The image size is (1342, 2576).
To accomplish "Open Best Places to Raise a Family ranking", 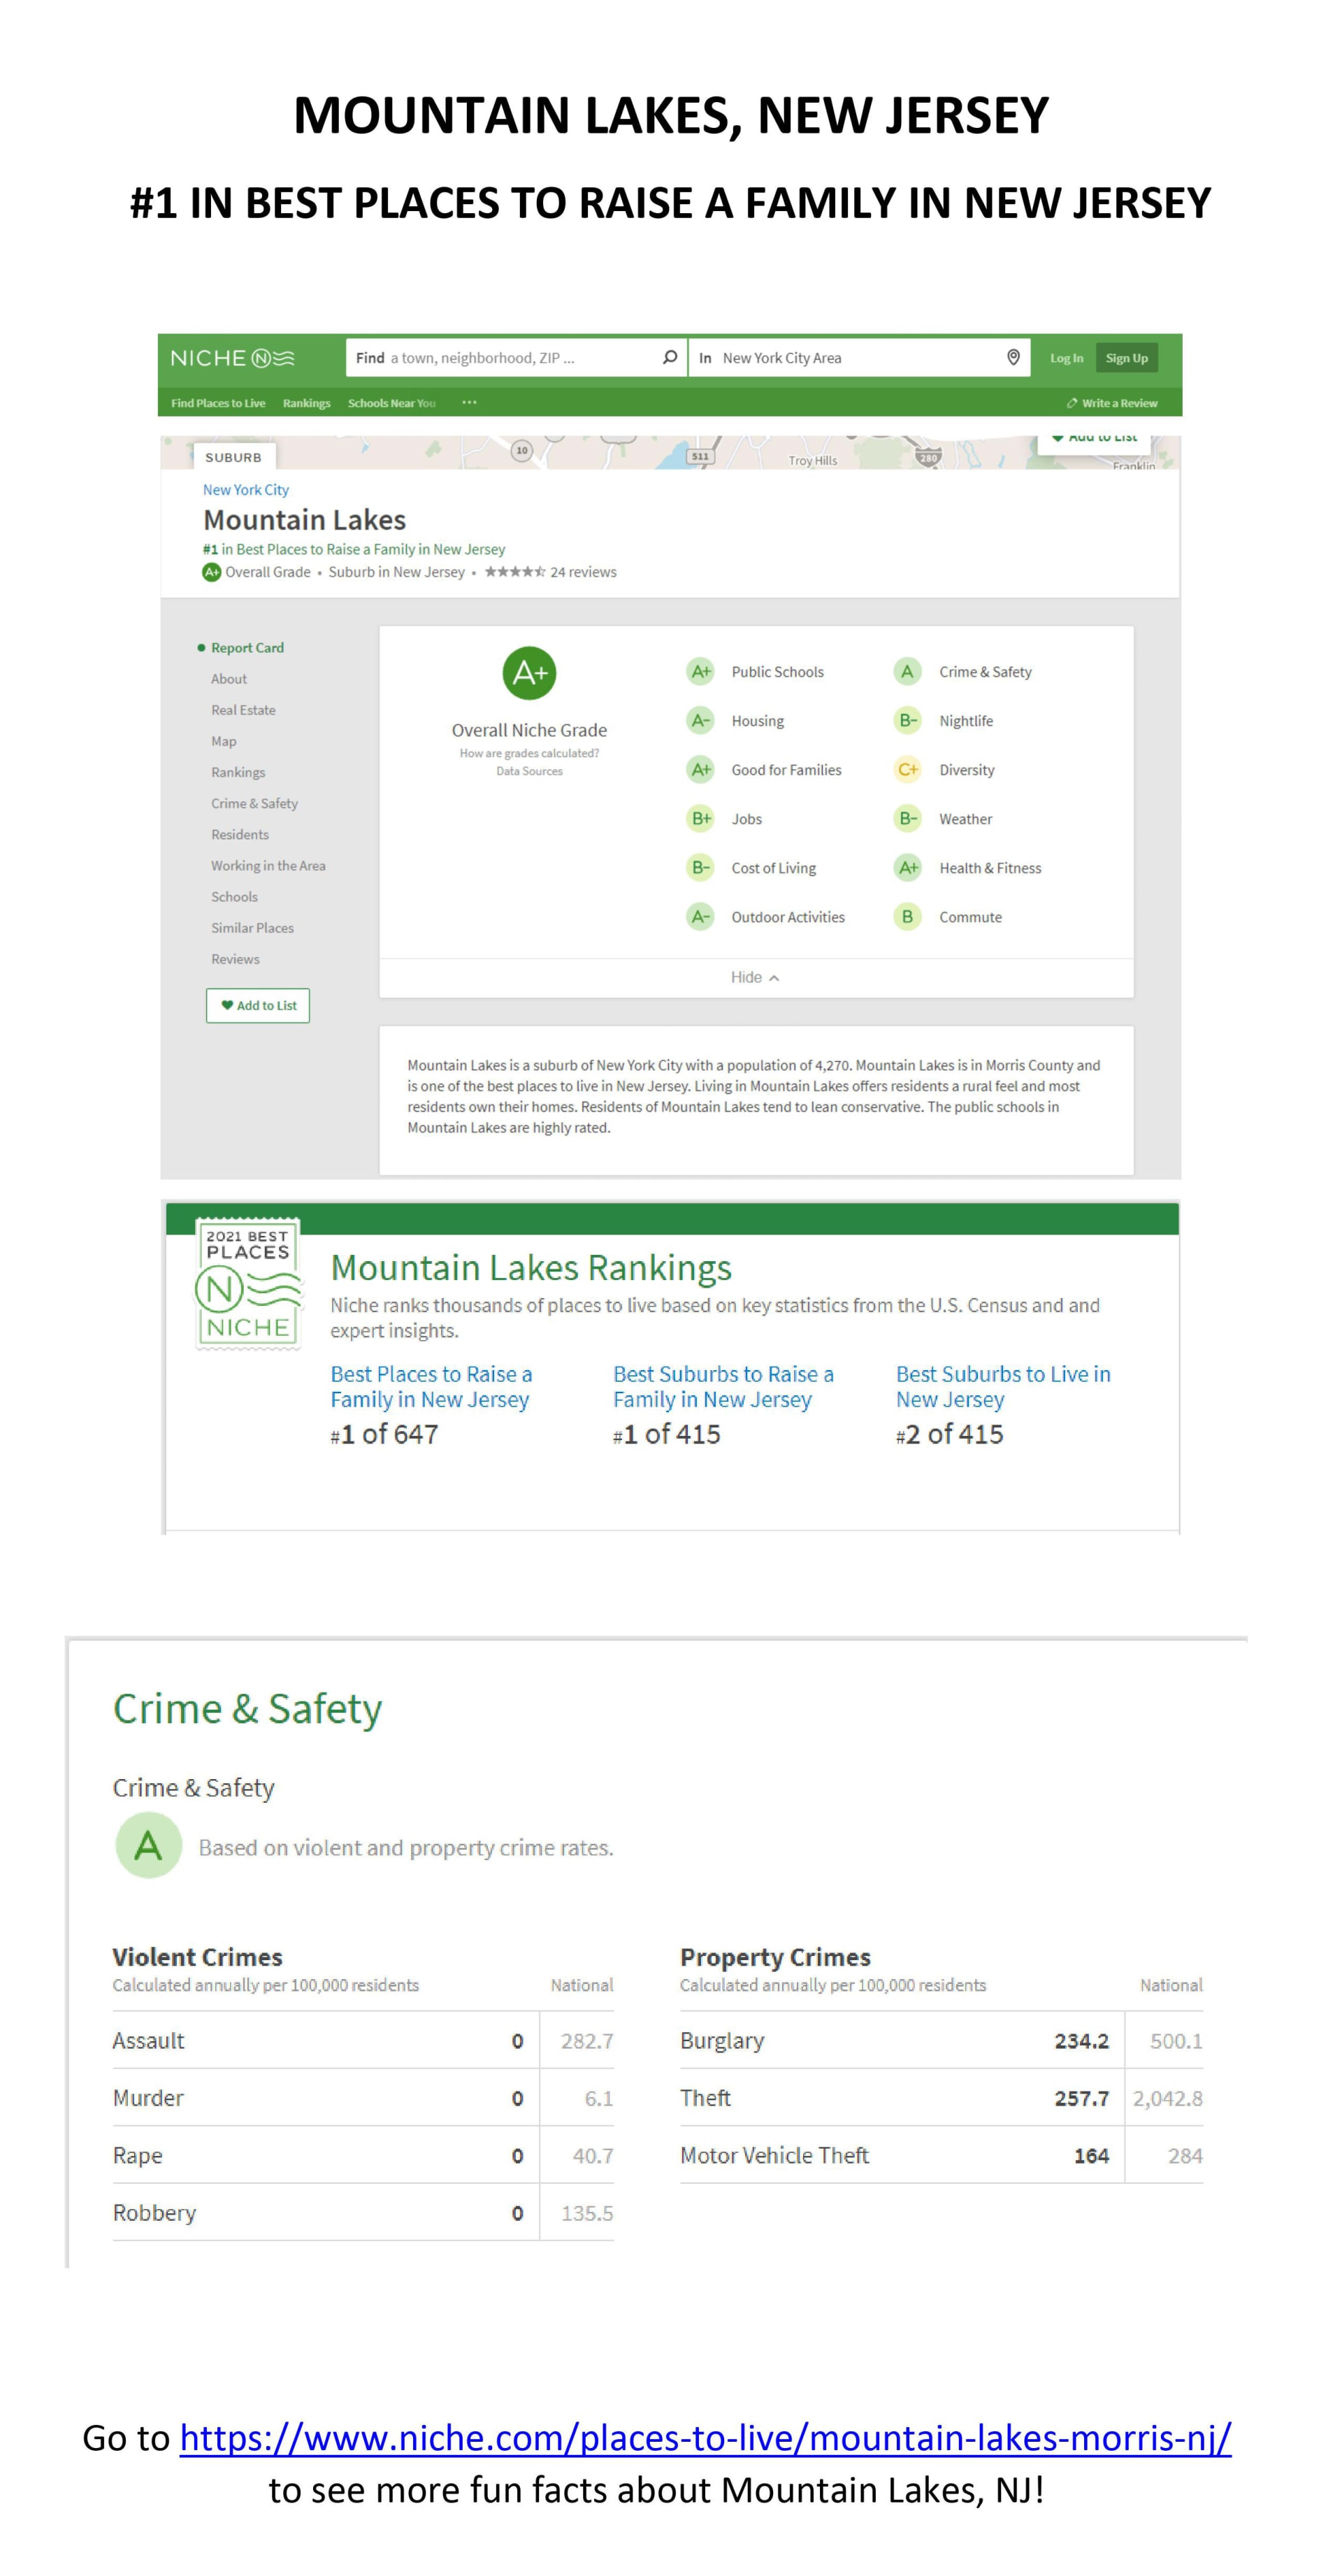I will 431,1386.
